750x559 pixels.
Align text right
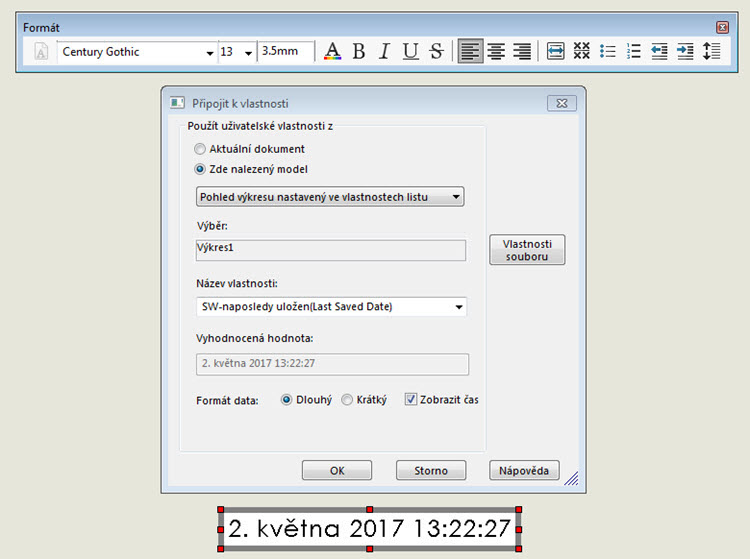[522, 51]
